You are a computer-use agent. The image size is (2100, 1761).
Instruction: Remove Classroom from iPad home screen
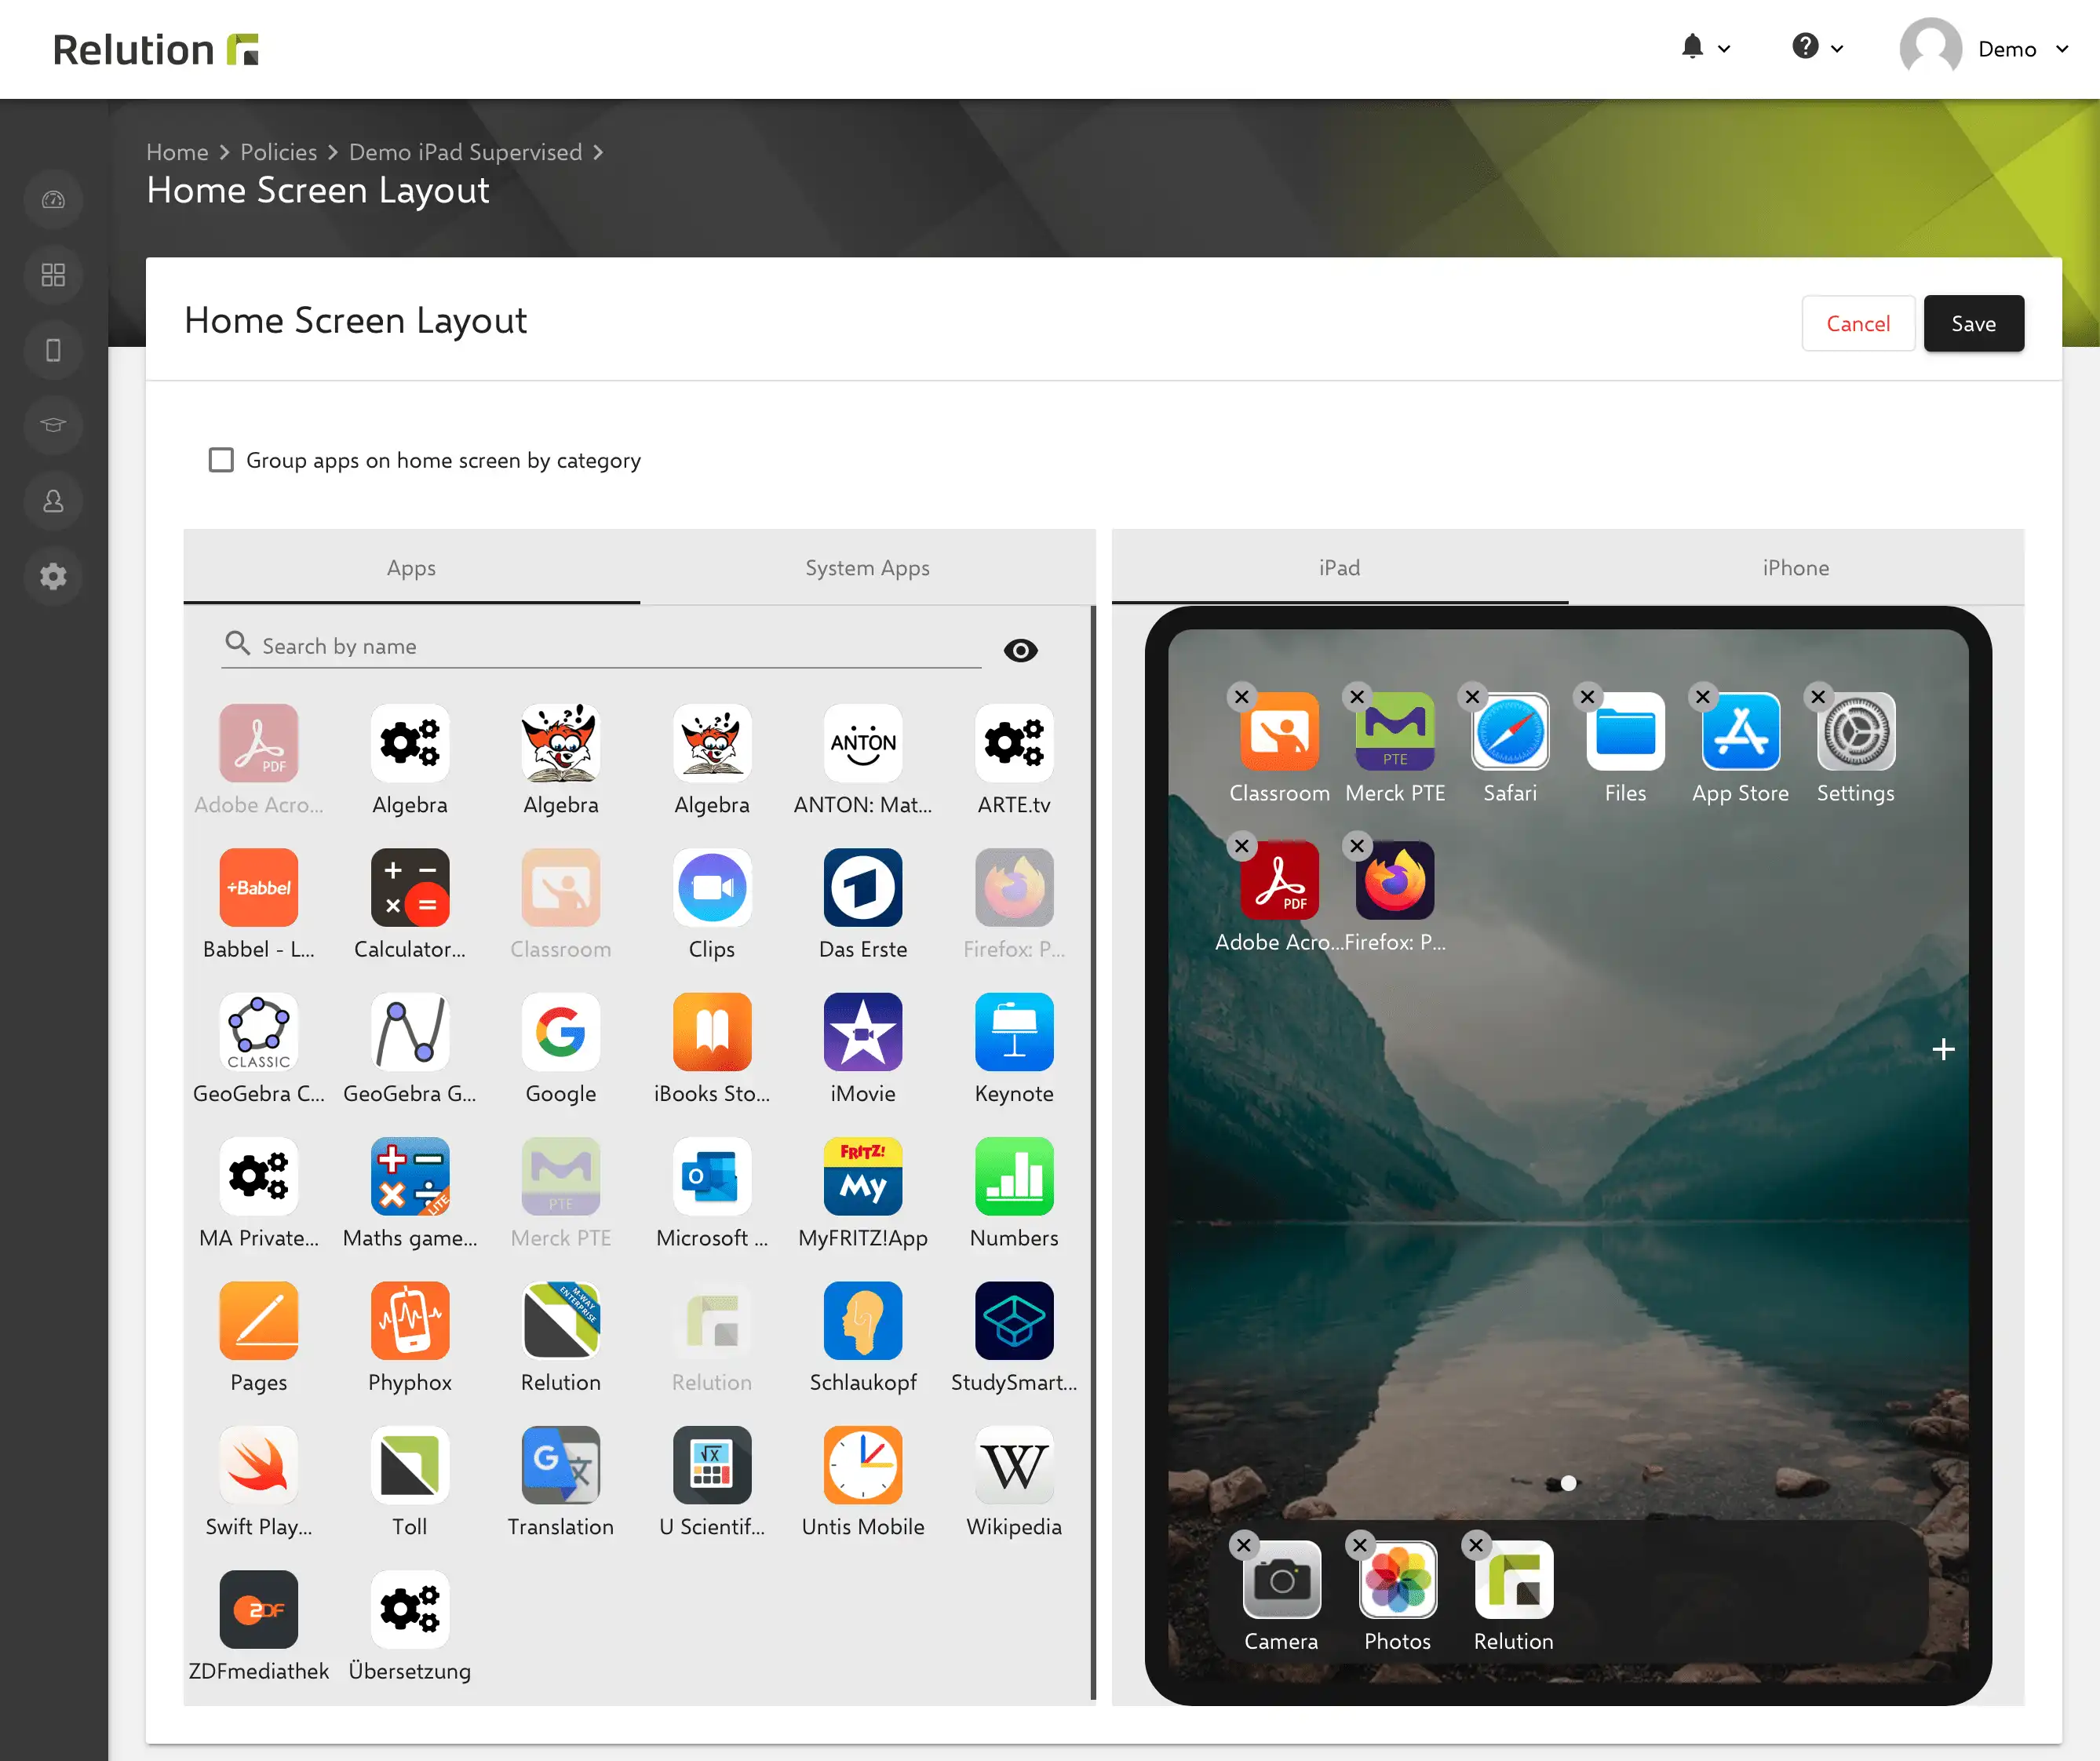pos(1241,697)
